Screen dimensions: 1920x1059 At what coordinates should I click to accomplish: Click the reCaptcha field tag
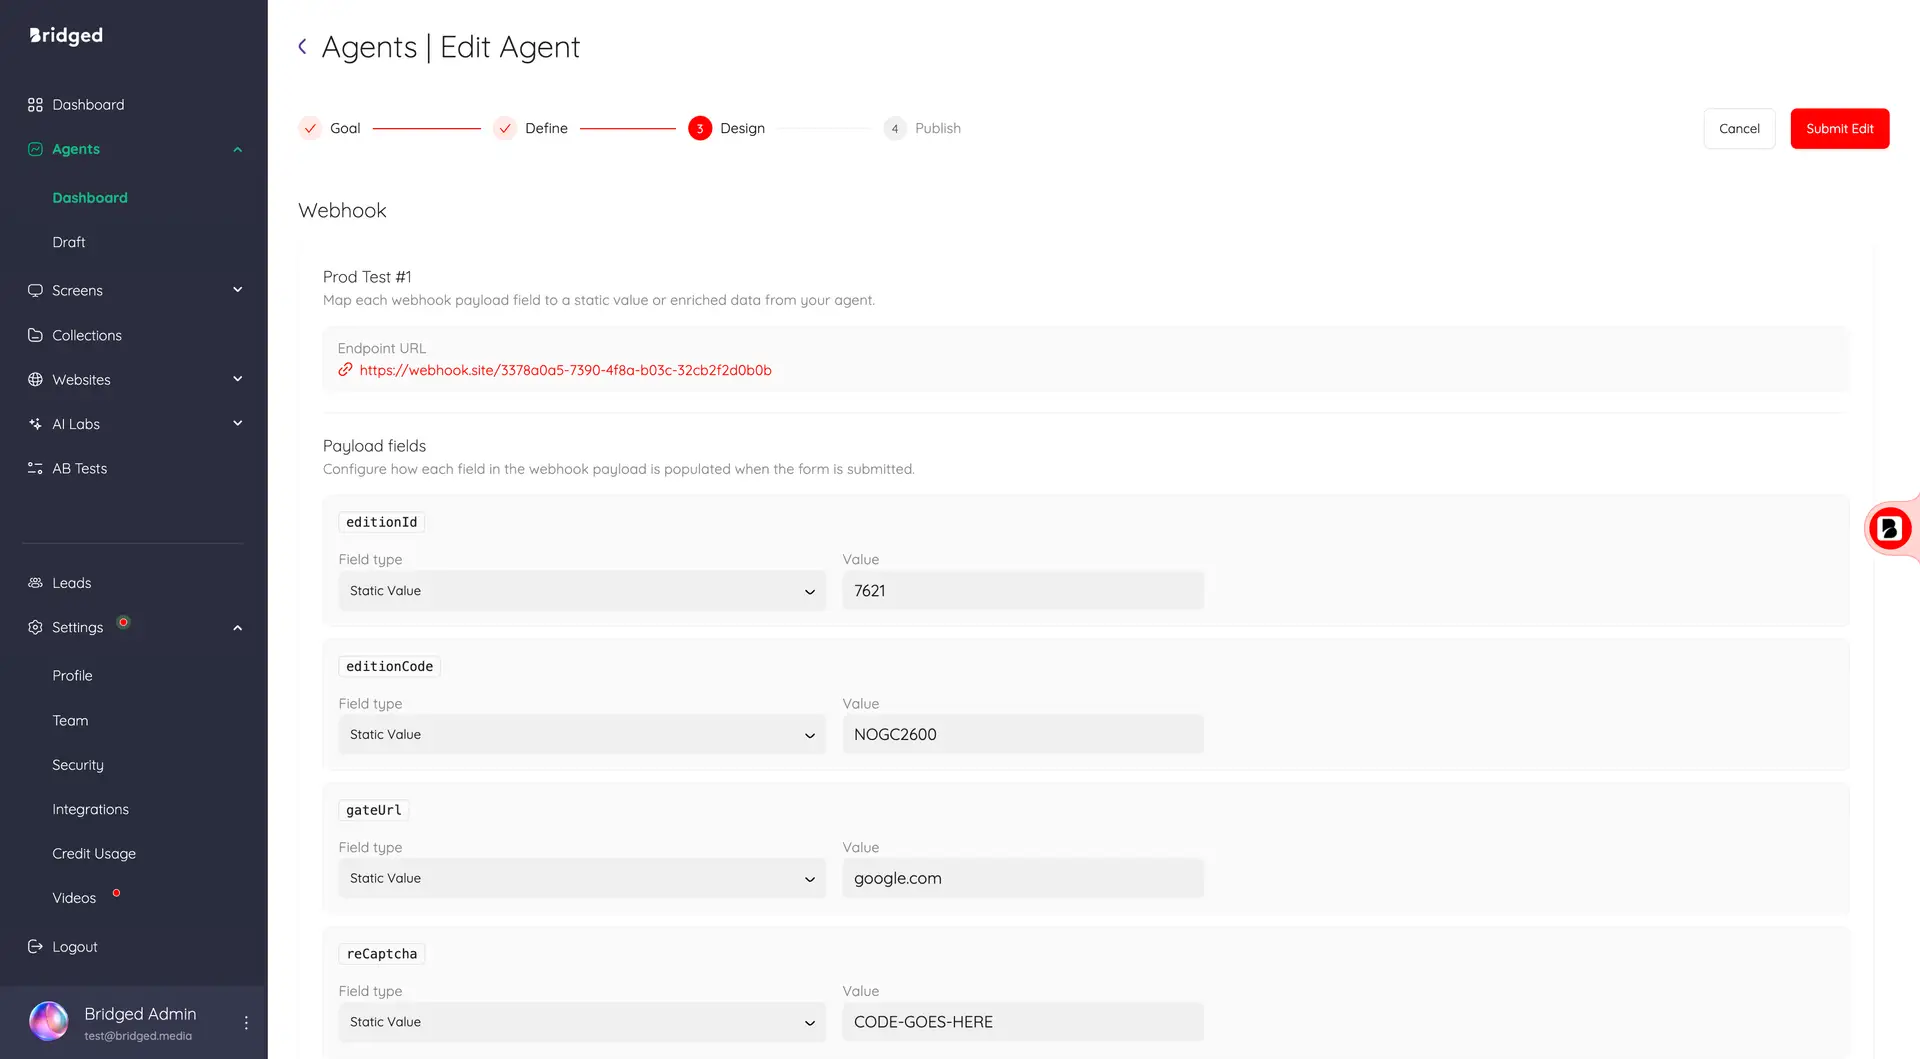point(381,954)
